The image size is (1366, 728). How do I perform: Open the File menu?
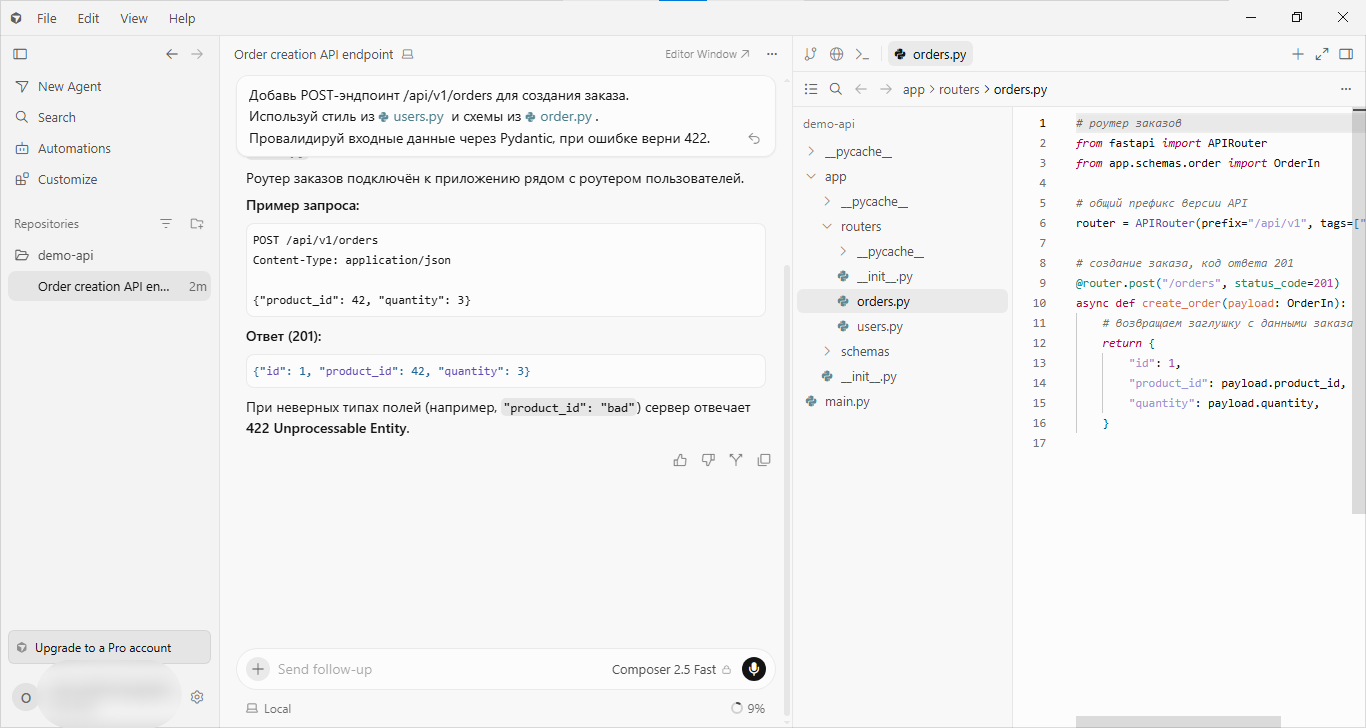click(x=47, y=18)
